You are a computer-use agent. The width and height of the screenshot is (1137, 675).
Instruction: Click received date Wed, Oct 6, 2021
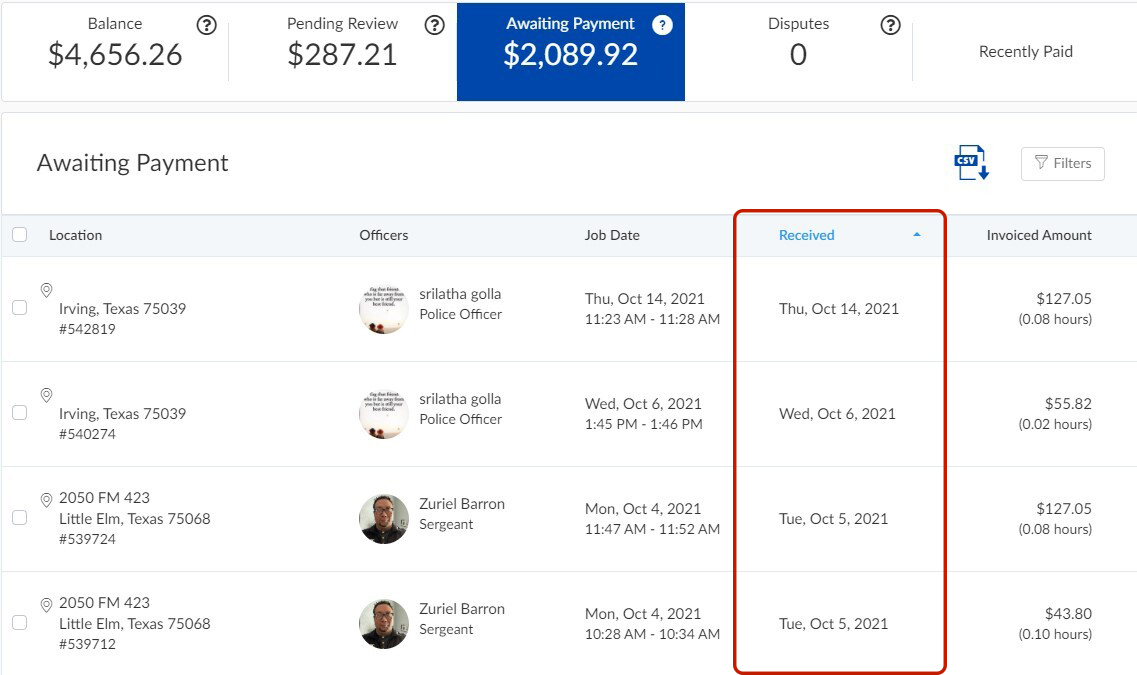pyautogui.click(x=837, y=414)
